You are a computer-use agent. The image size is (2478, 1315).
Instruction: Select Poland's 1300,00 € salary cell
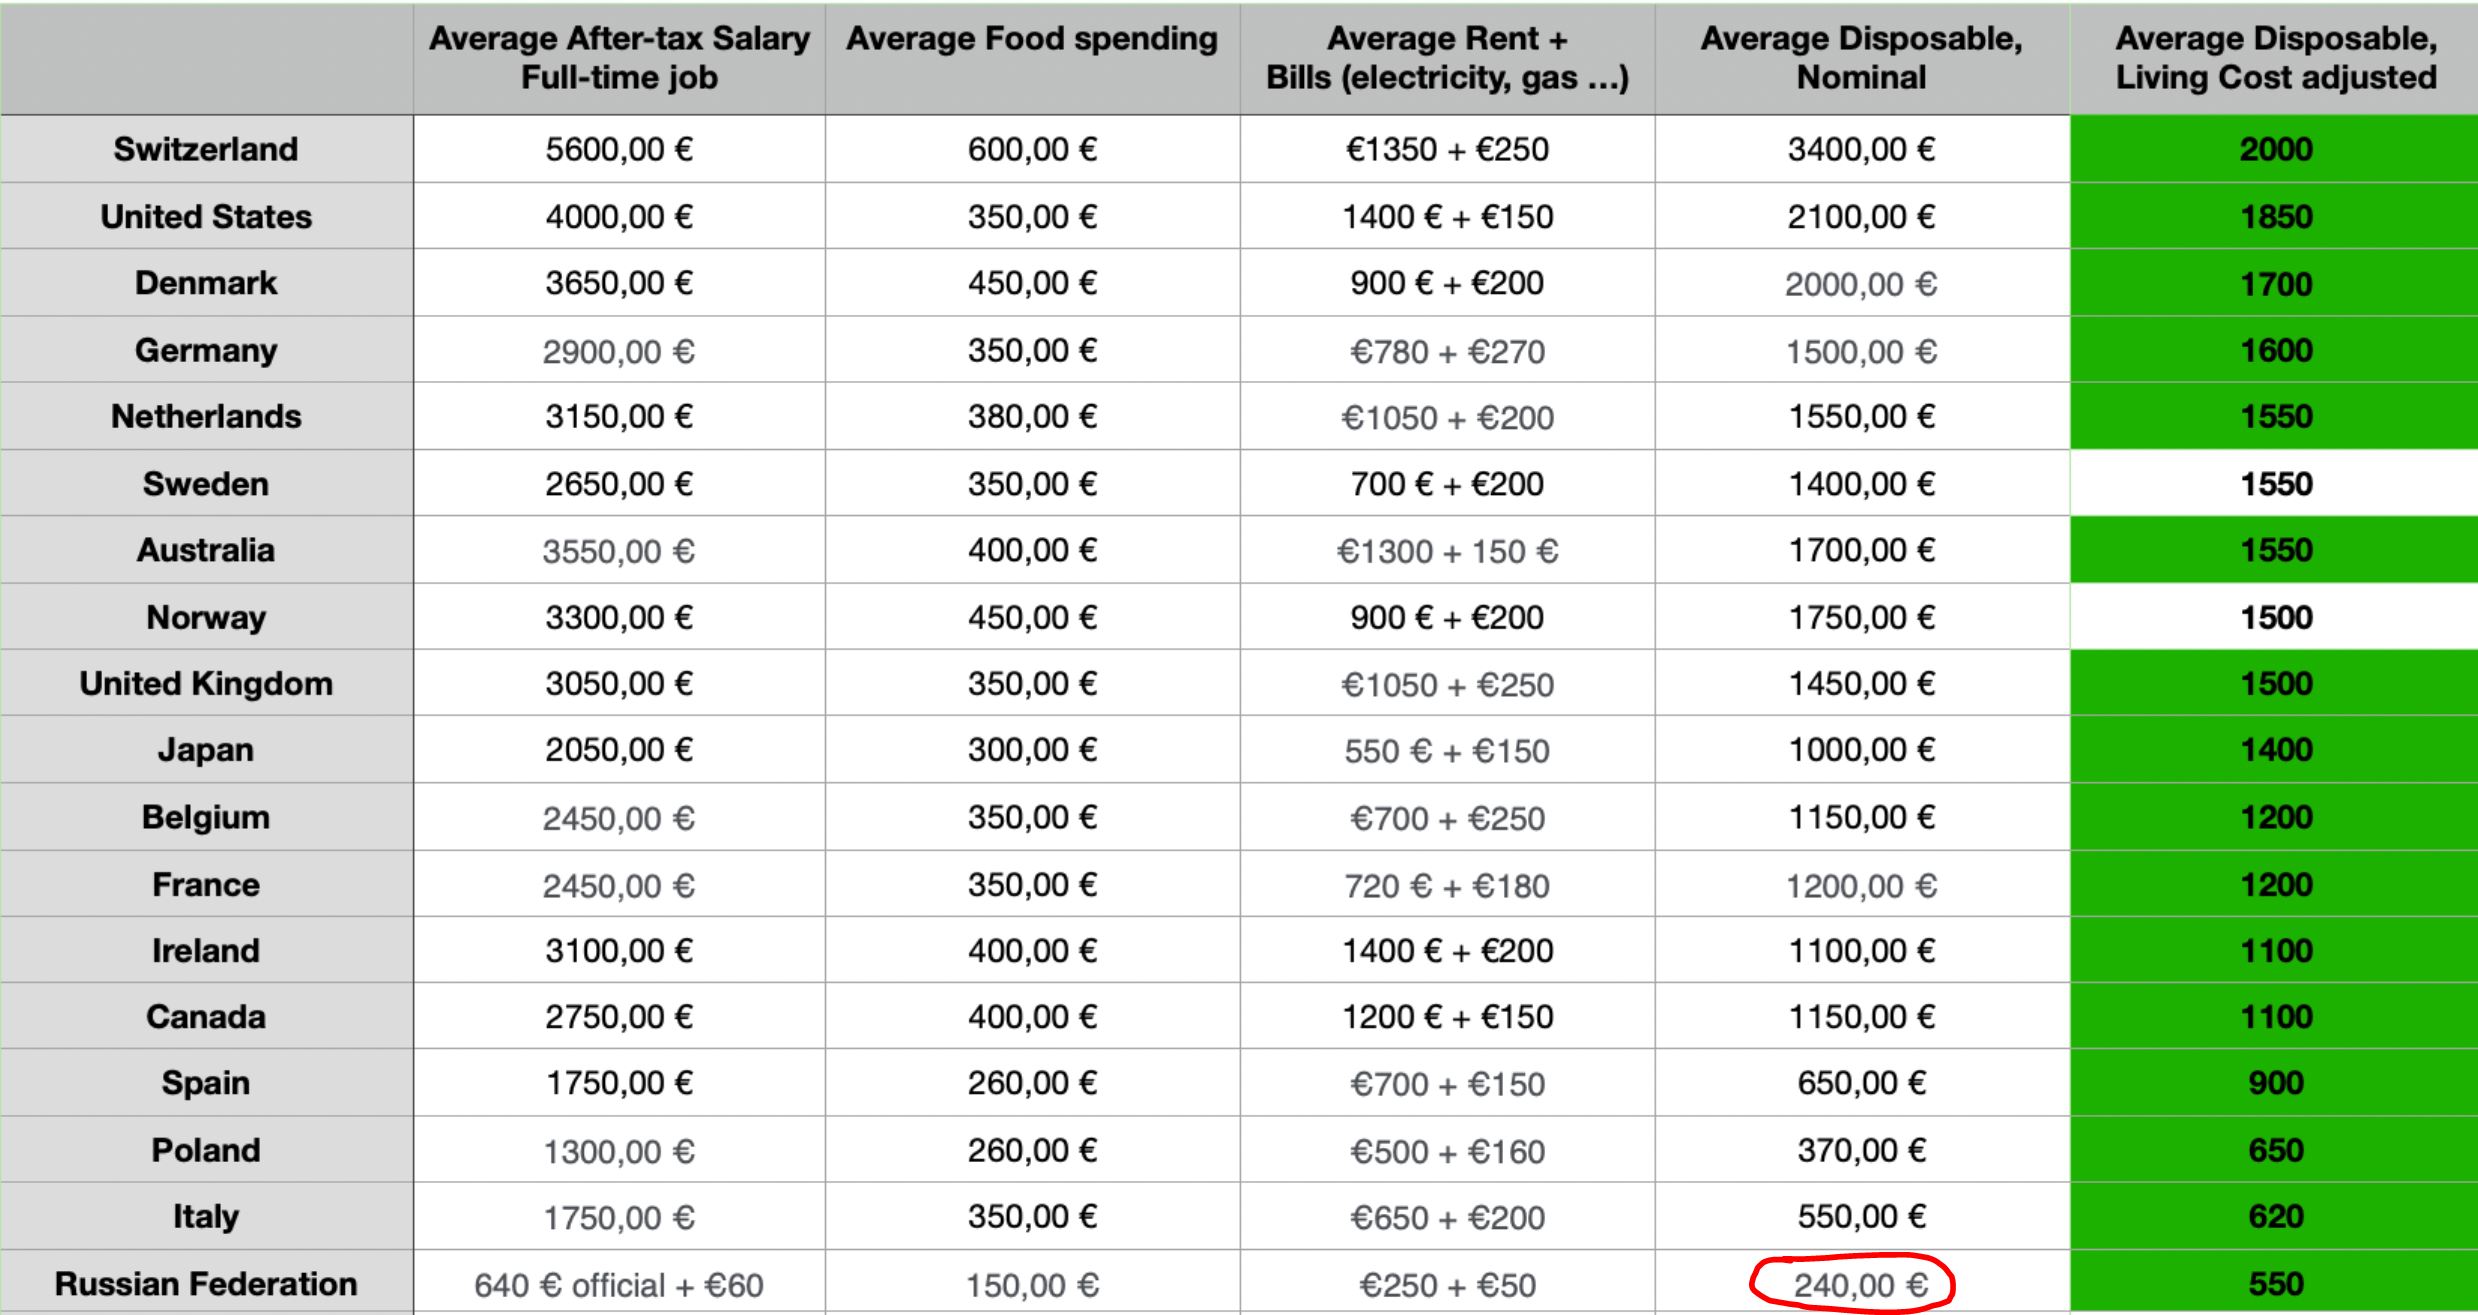click(x=619, y=1150)
